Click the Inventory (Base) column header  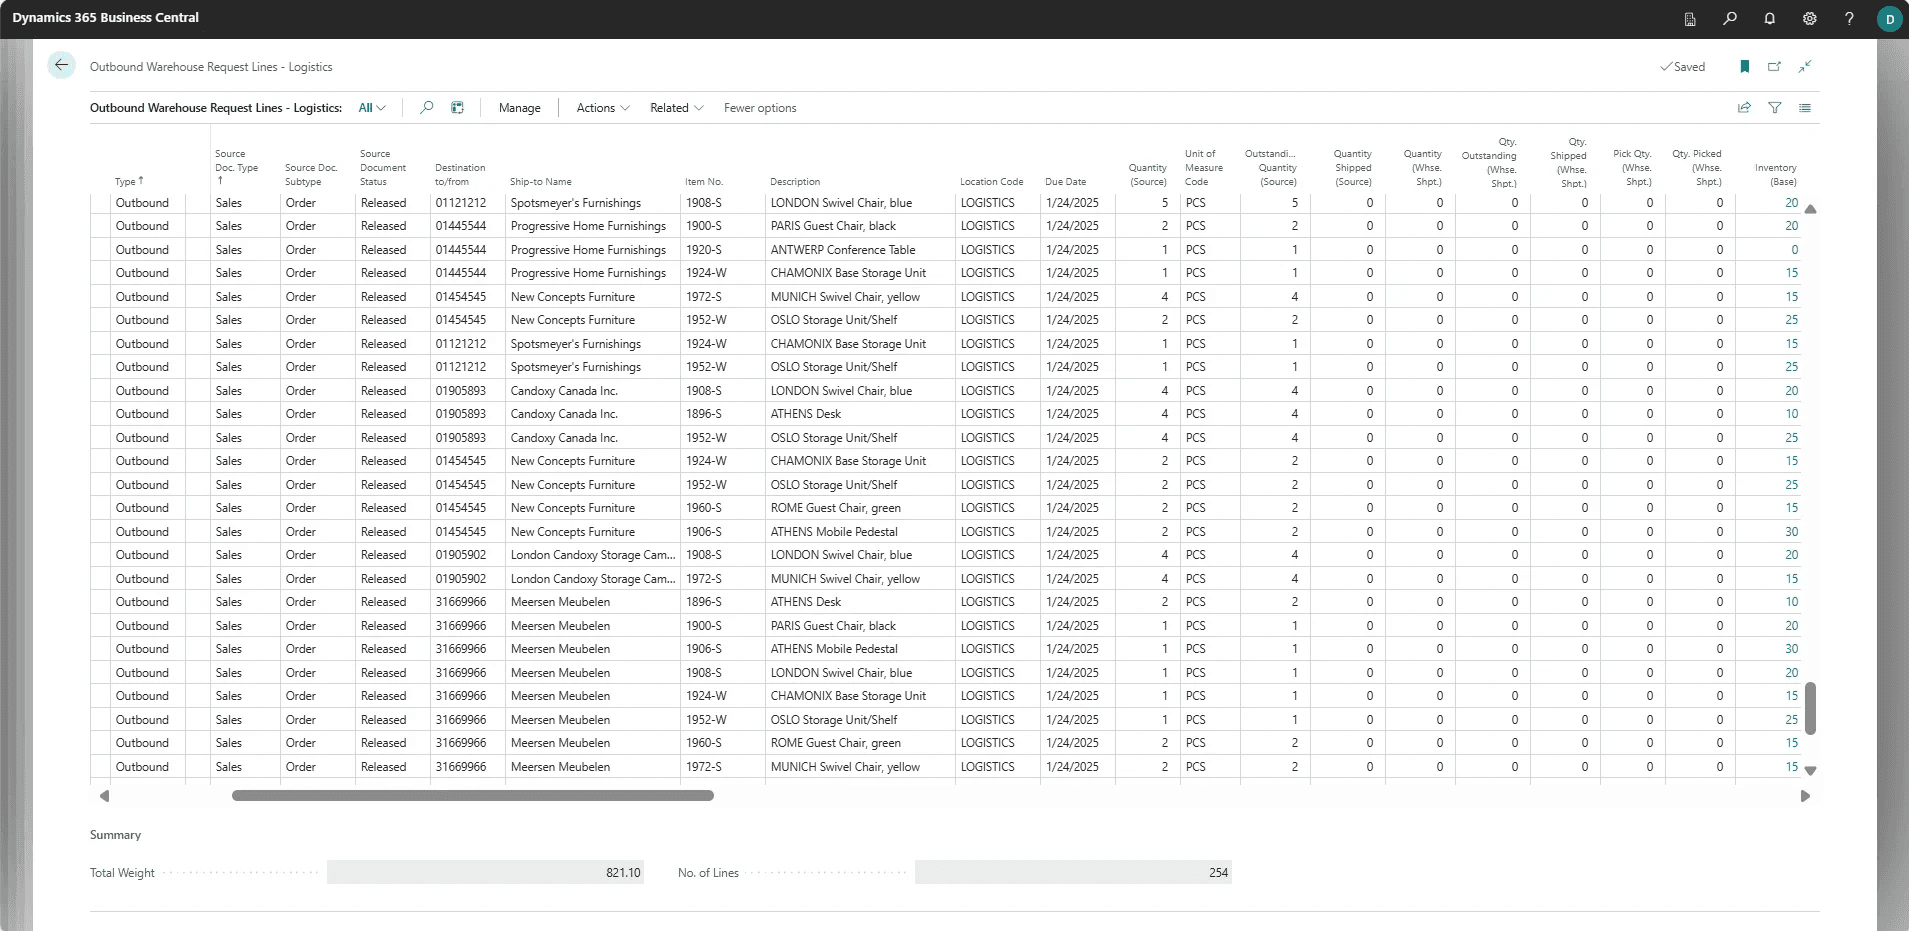[1776, 175]
